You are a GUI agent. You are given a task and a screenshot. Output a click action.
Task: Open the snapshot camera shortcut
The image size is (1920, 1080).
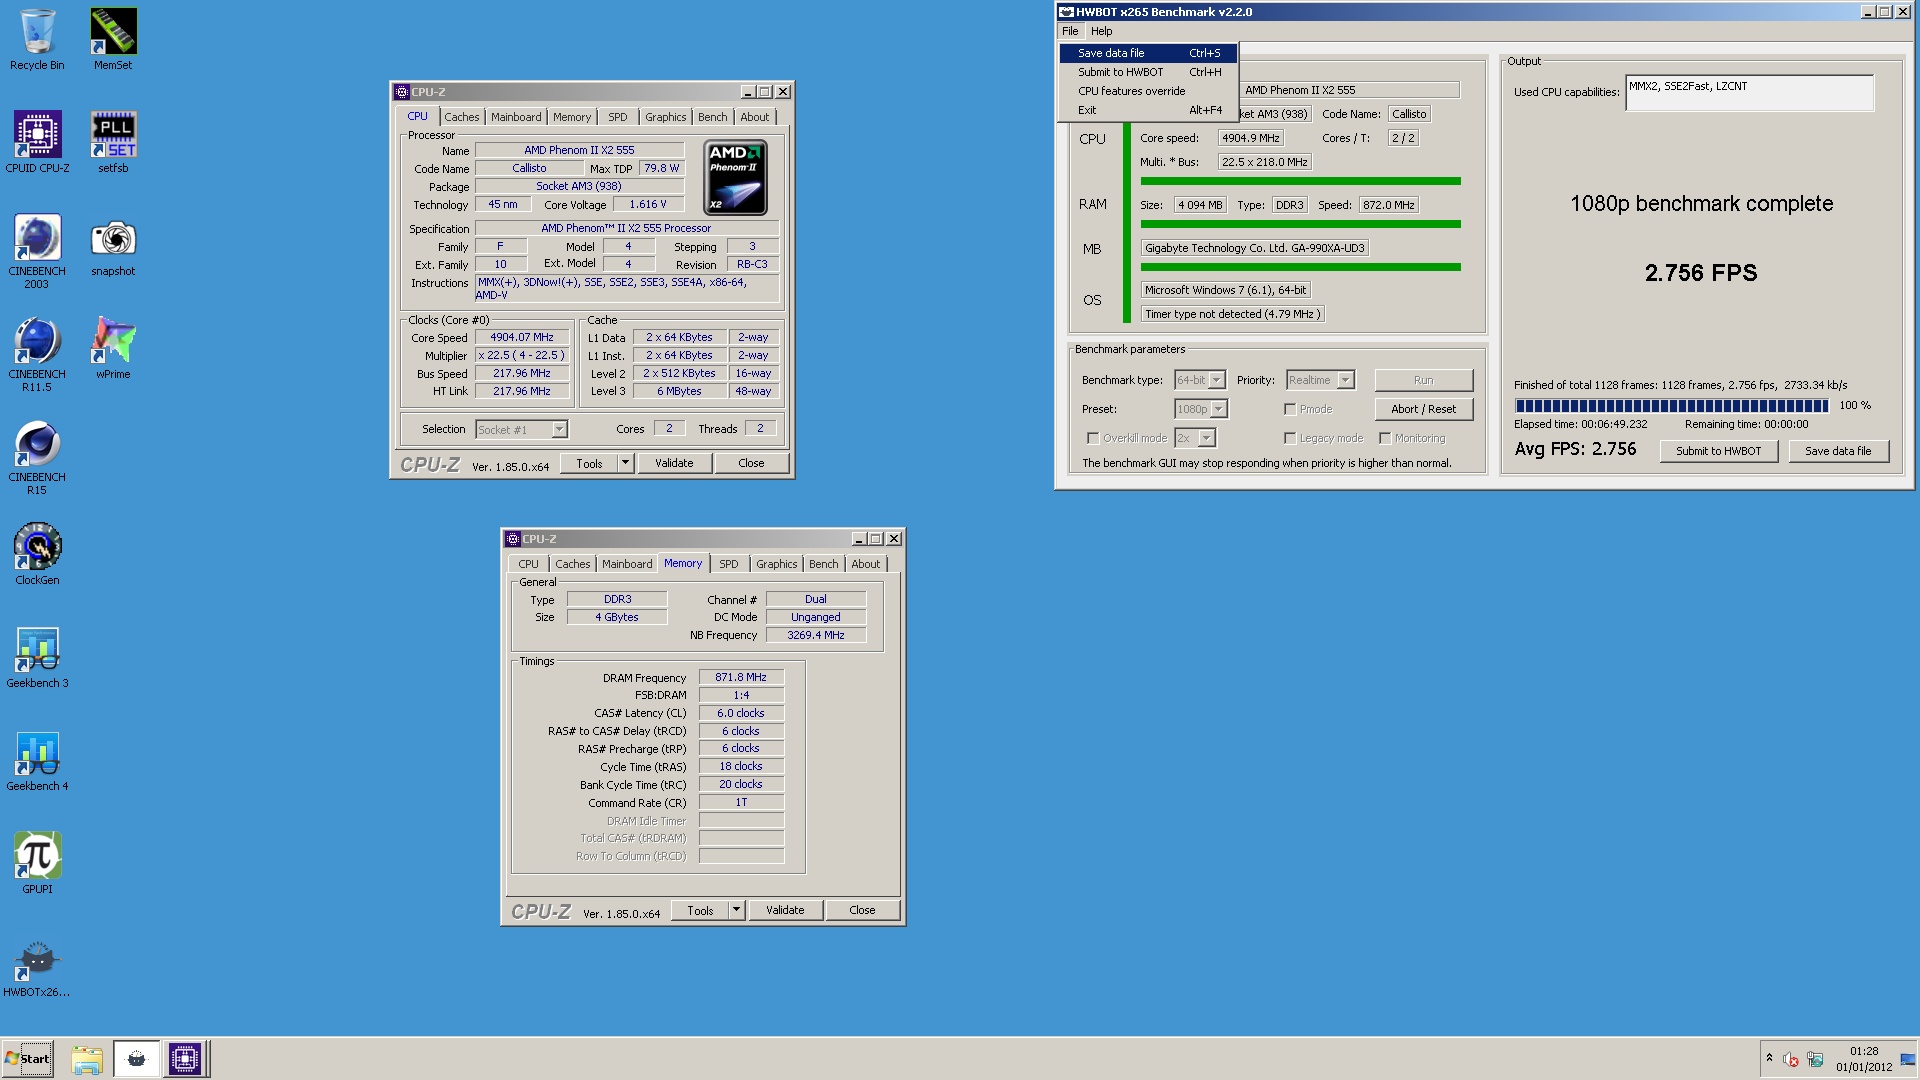(x=113, y=246)
